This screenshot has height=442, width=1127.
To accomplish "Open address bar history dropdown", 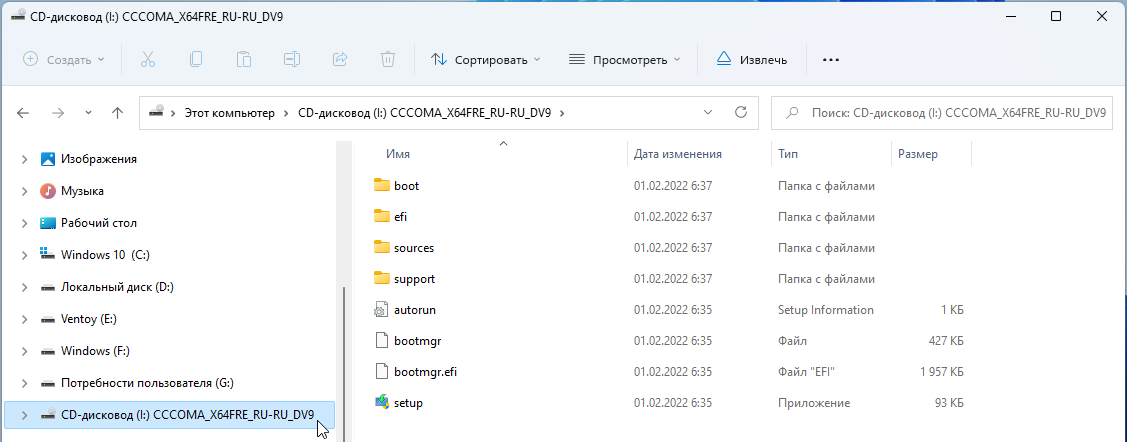I will click(708, 112).
